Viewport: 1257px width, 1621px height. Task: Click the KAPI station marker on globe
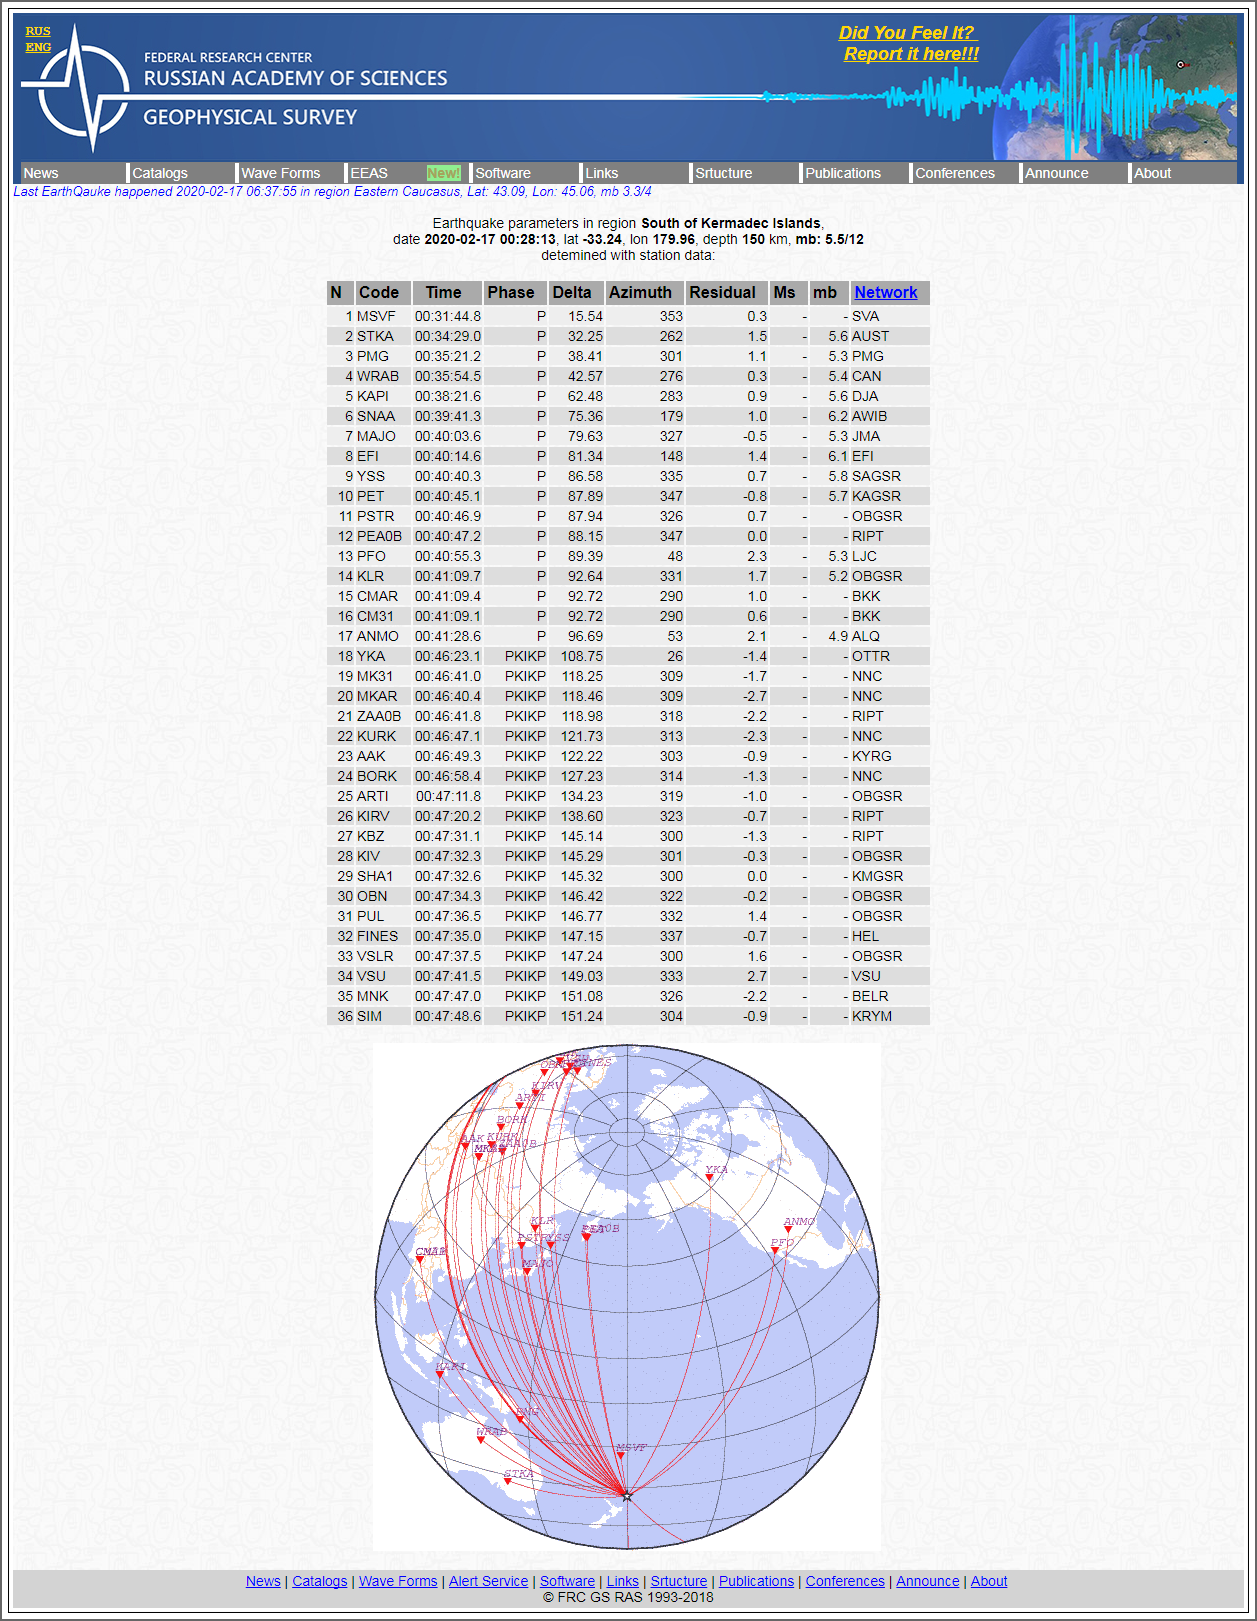point(439,1375)
